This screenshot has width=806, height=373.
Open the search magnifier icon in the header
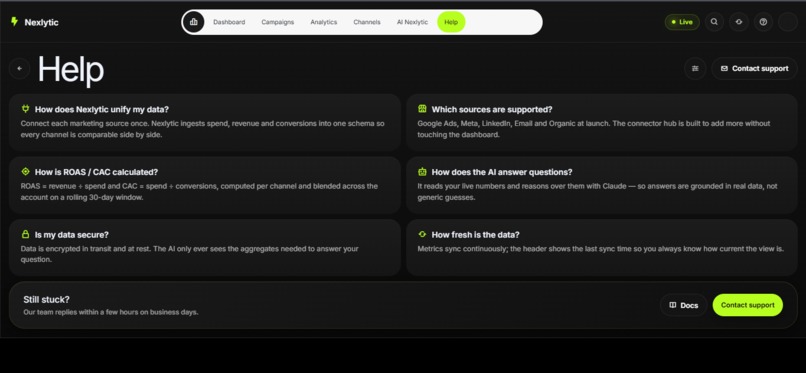(x=714, y=22)
